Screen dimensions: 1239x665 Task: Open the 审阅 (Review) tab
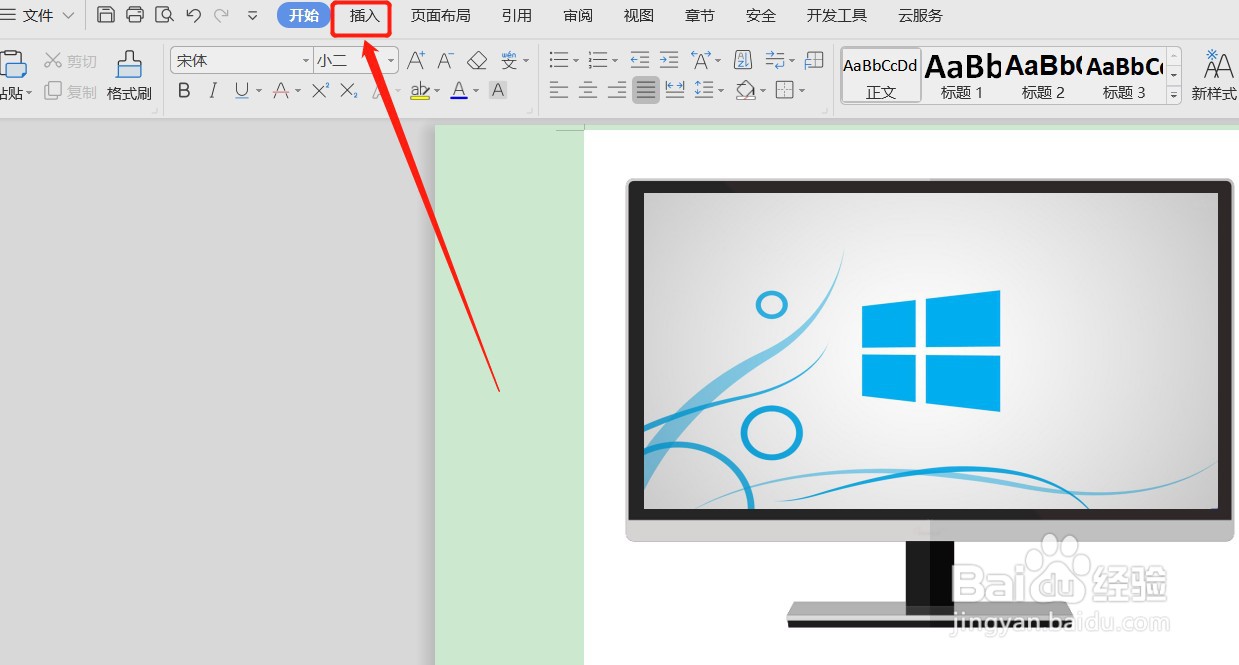(577, 16)
